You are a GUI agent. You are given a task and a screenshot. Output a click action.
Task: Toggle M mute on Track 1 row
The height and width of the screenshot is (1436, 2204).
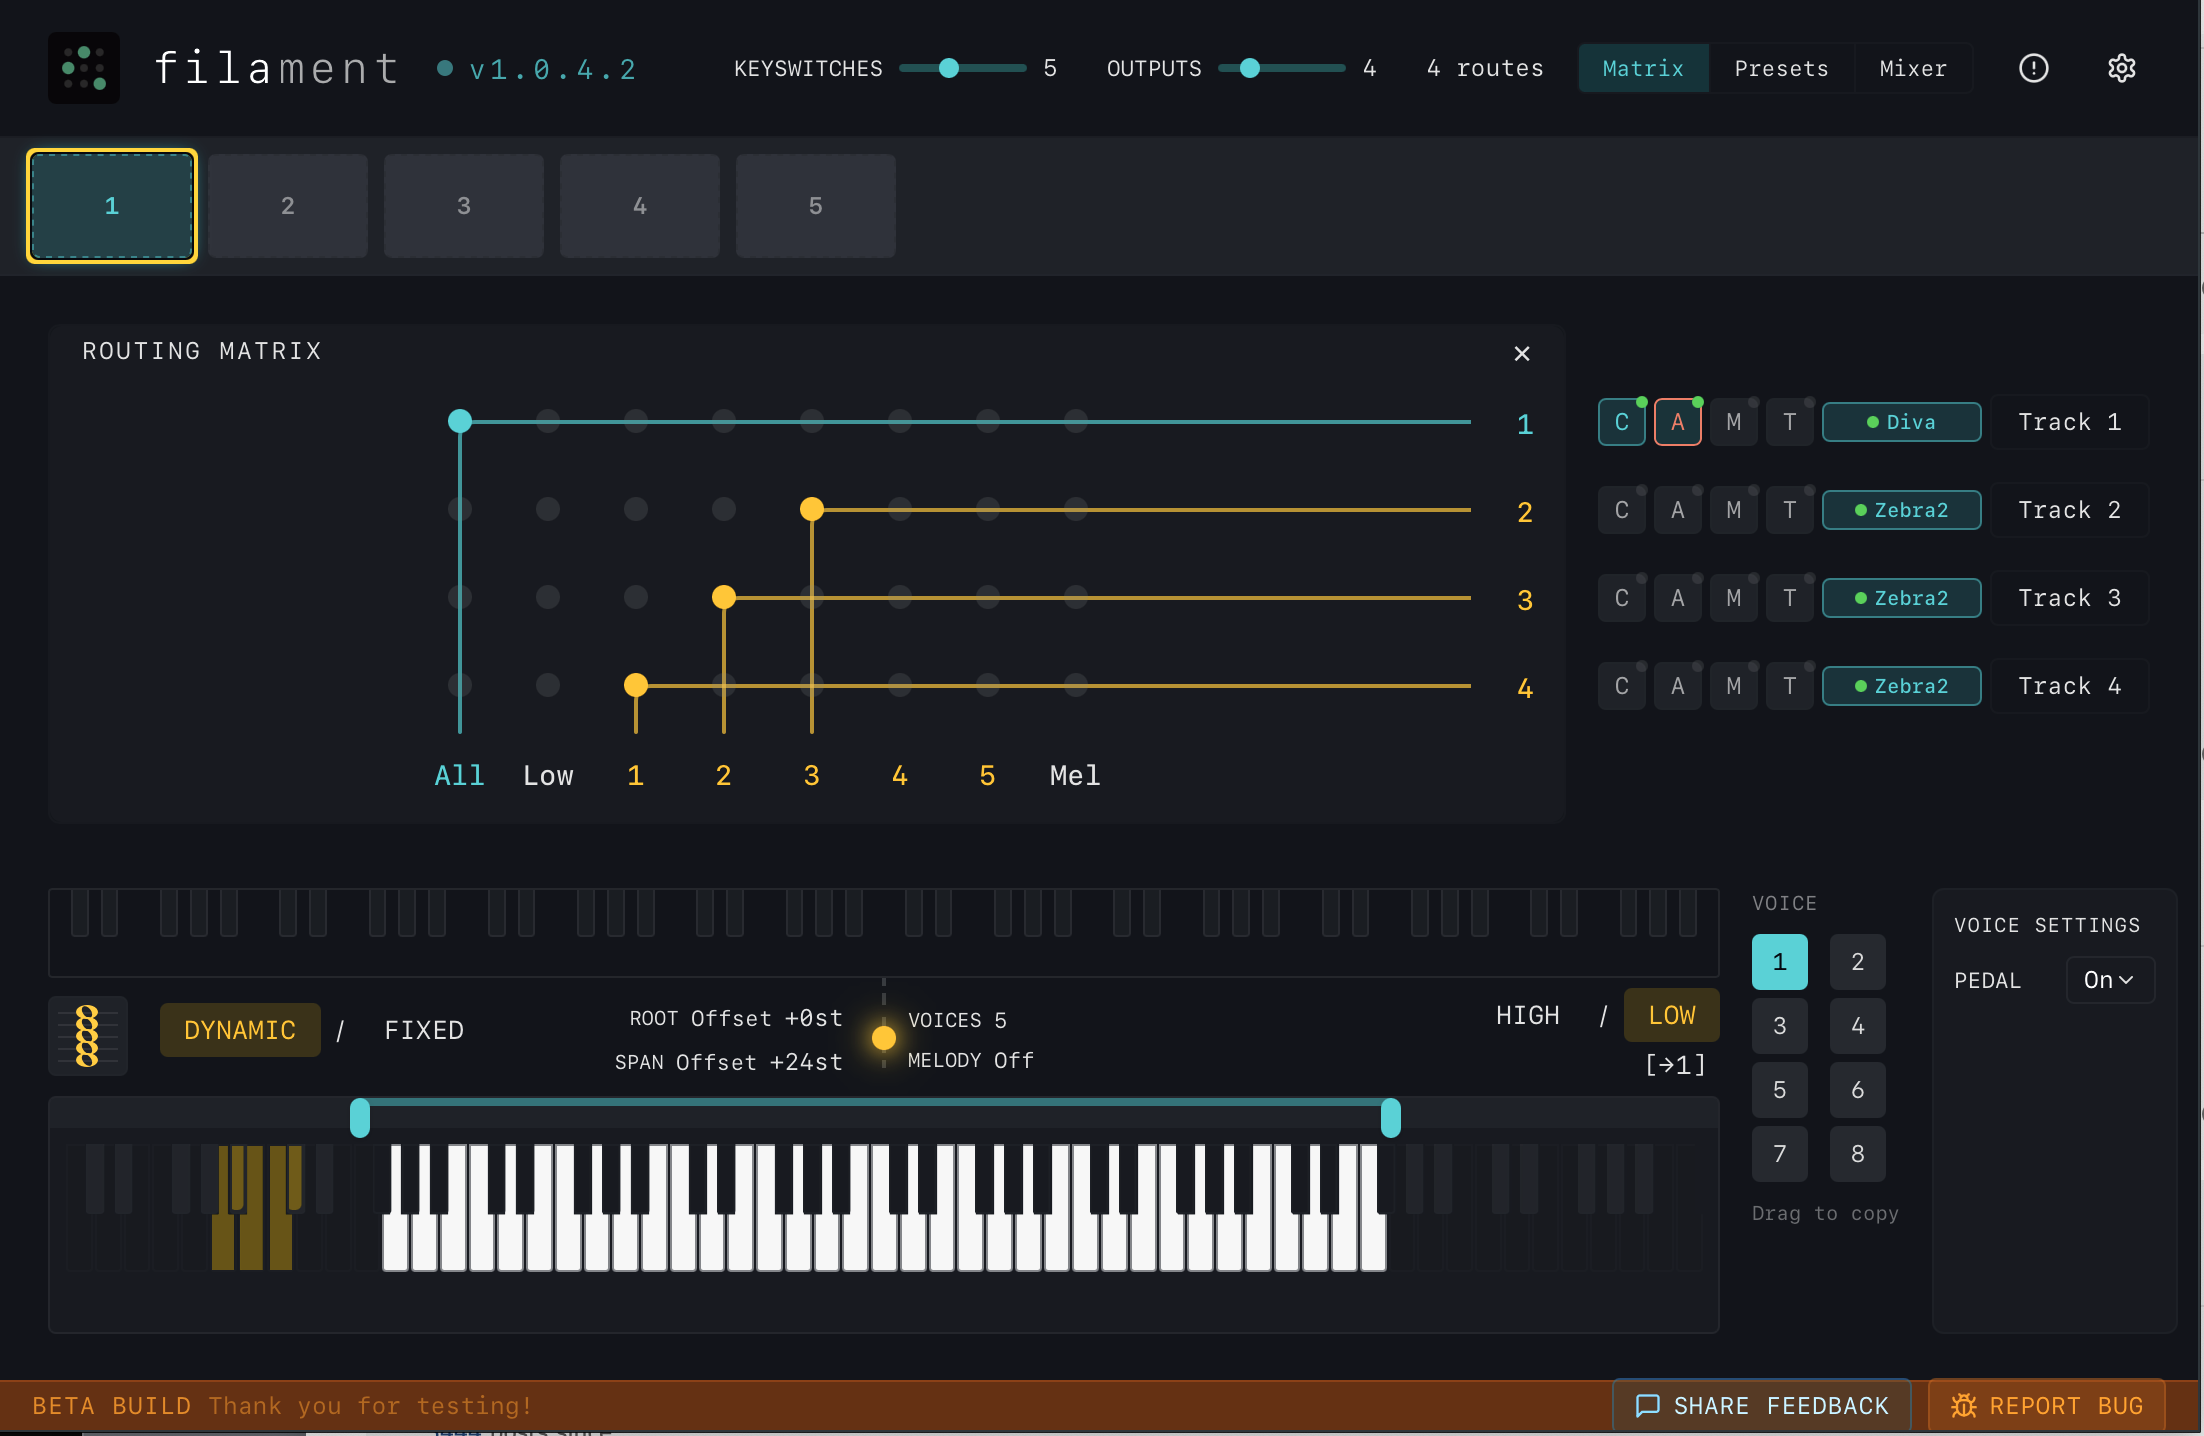tap(1733, 422)
